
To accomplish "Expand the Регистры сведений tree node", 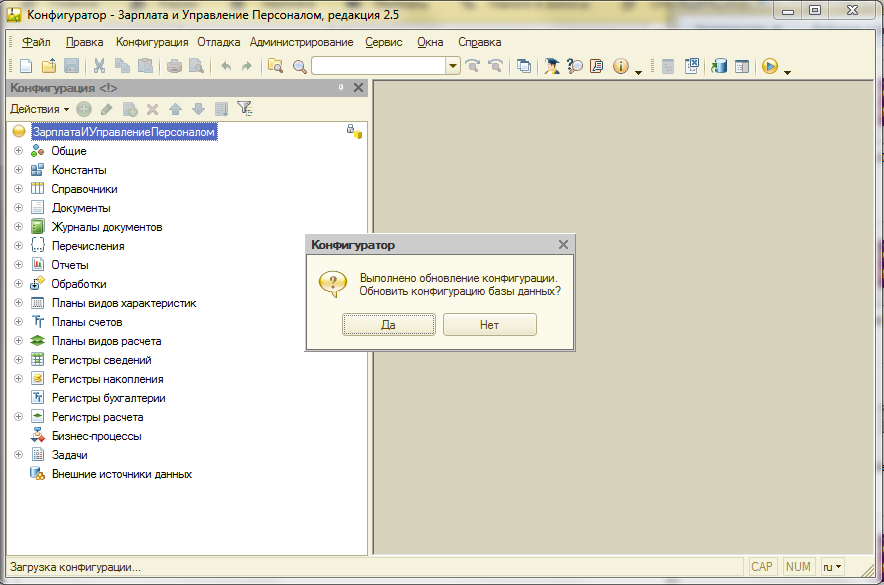I will coord(19,360).
